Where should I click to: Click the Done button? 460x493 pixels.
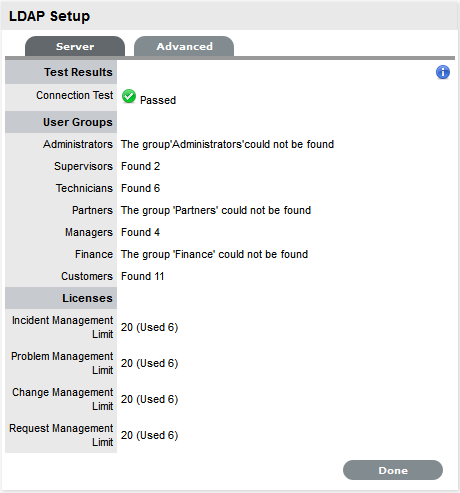click(x=393, y=470)
